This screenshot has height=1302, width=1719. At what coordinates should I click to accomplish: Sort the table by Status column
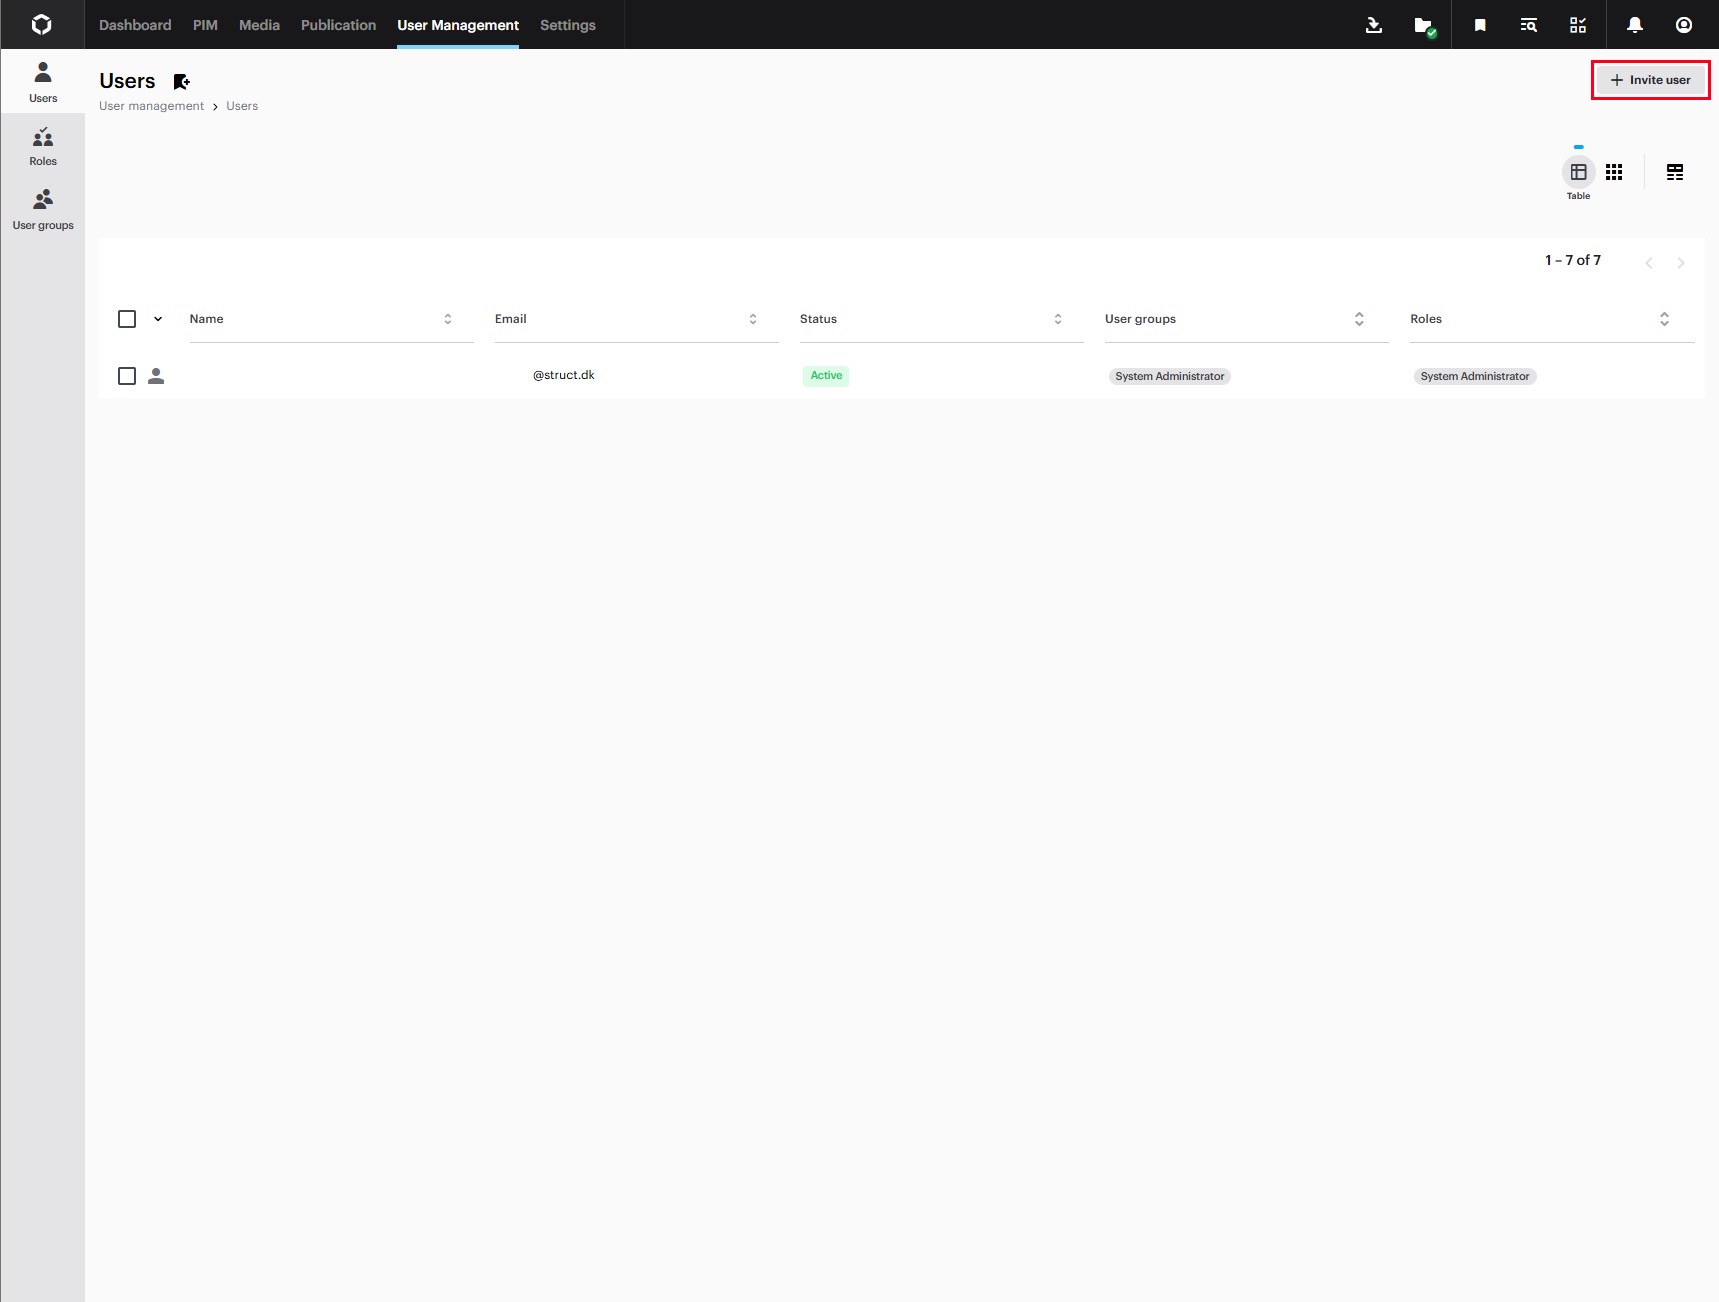pyautogui.click(x=1058, y=319)
